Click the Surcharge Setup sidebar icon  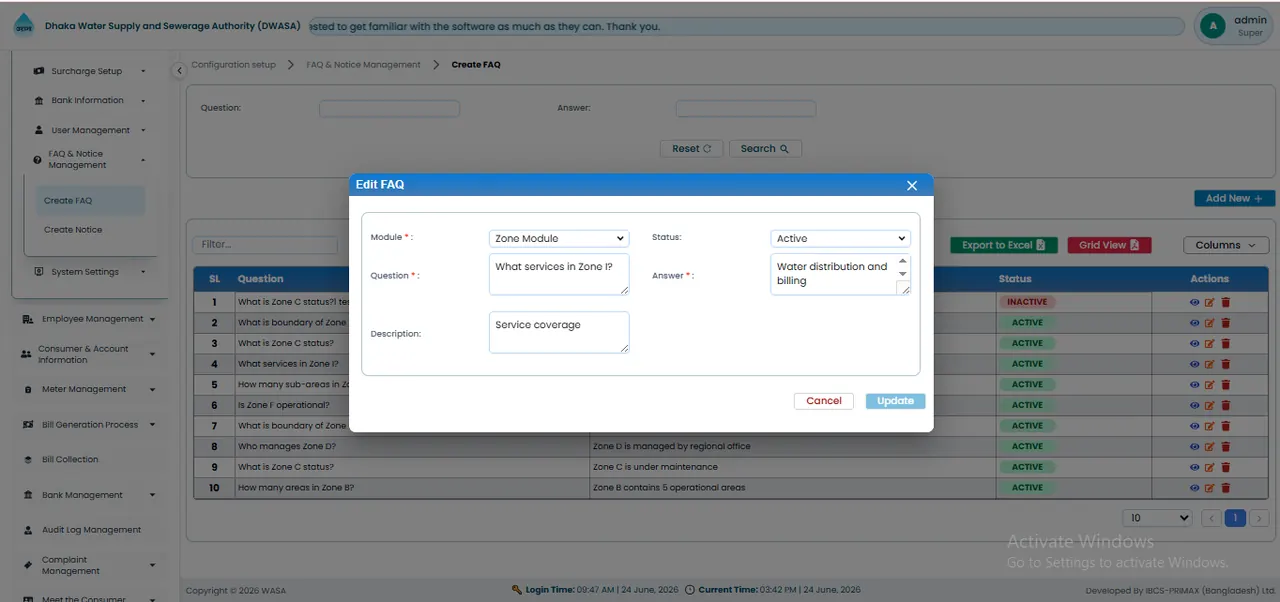click(39, 71)
